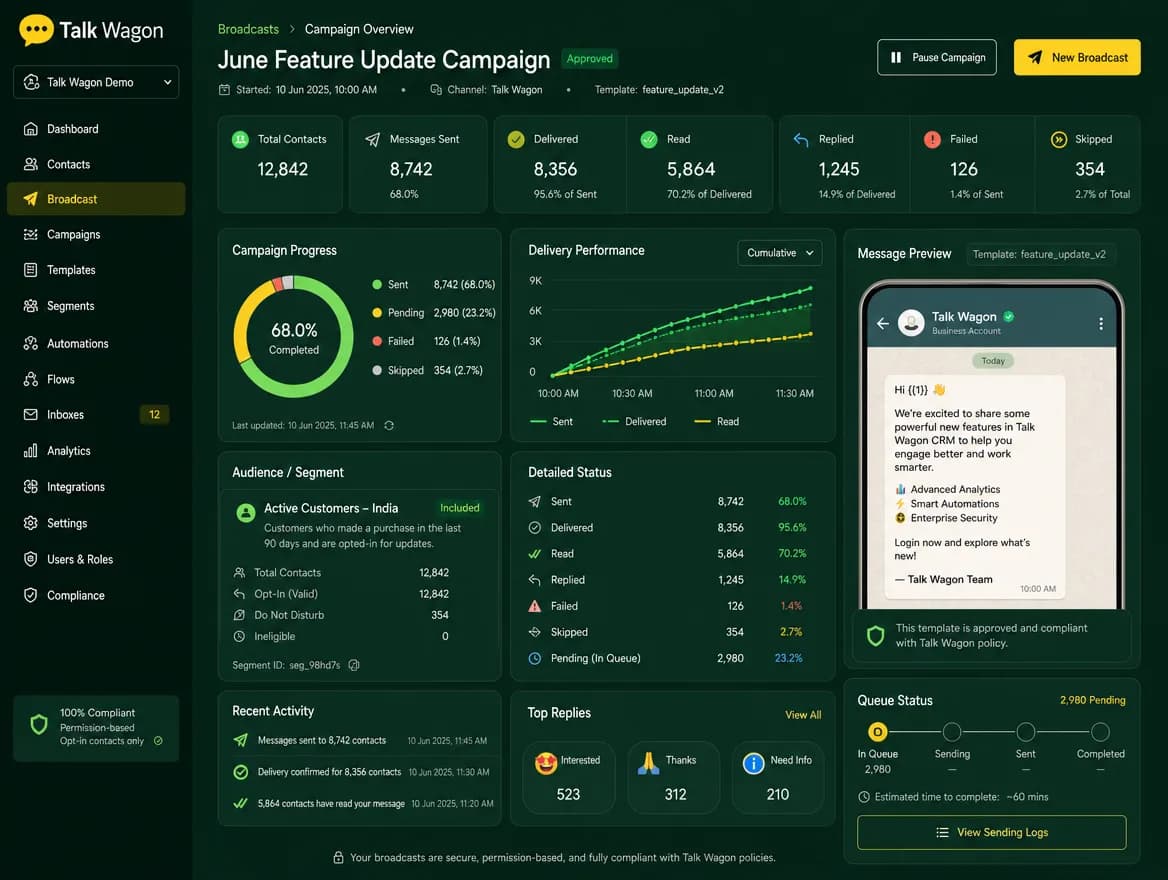The height and width of the screenshot is (880, 1168).
Task: Click the Talk Wagon chat bubble logo
Action: [x=36, y=31]
